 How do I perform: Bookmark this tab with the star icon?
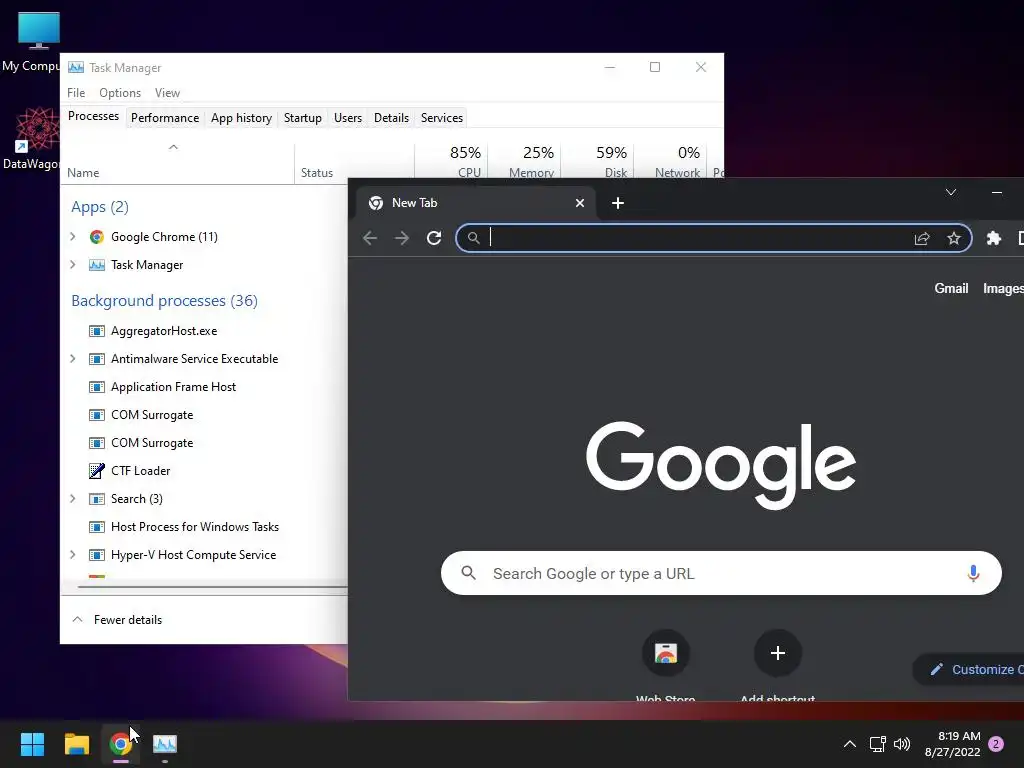click(x=954, y=238)
